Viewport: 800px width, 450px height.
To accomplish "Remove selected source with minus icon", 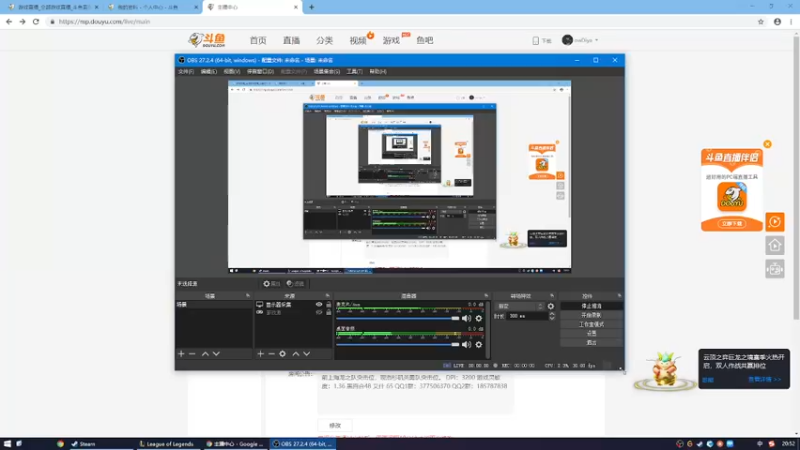I will click(x=271, y=354).
